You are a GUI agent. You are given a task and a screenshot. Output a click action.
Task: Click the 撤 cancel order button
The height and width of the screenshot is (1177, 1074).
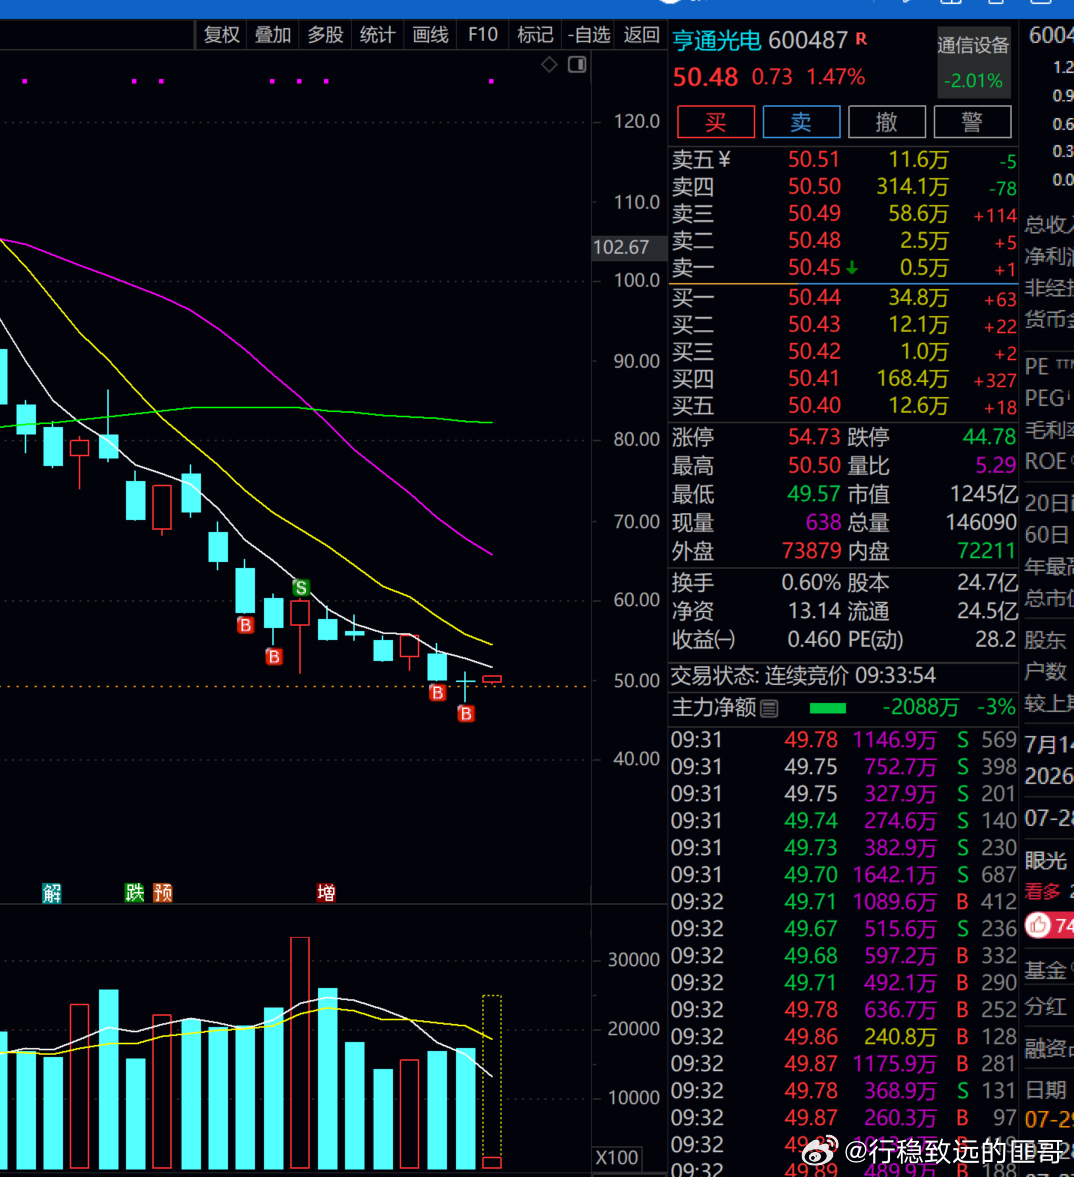pyautogui.click(x=887, y=122)
